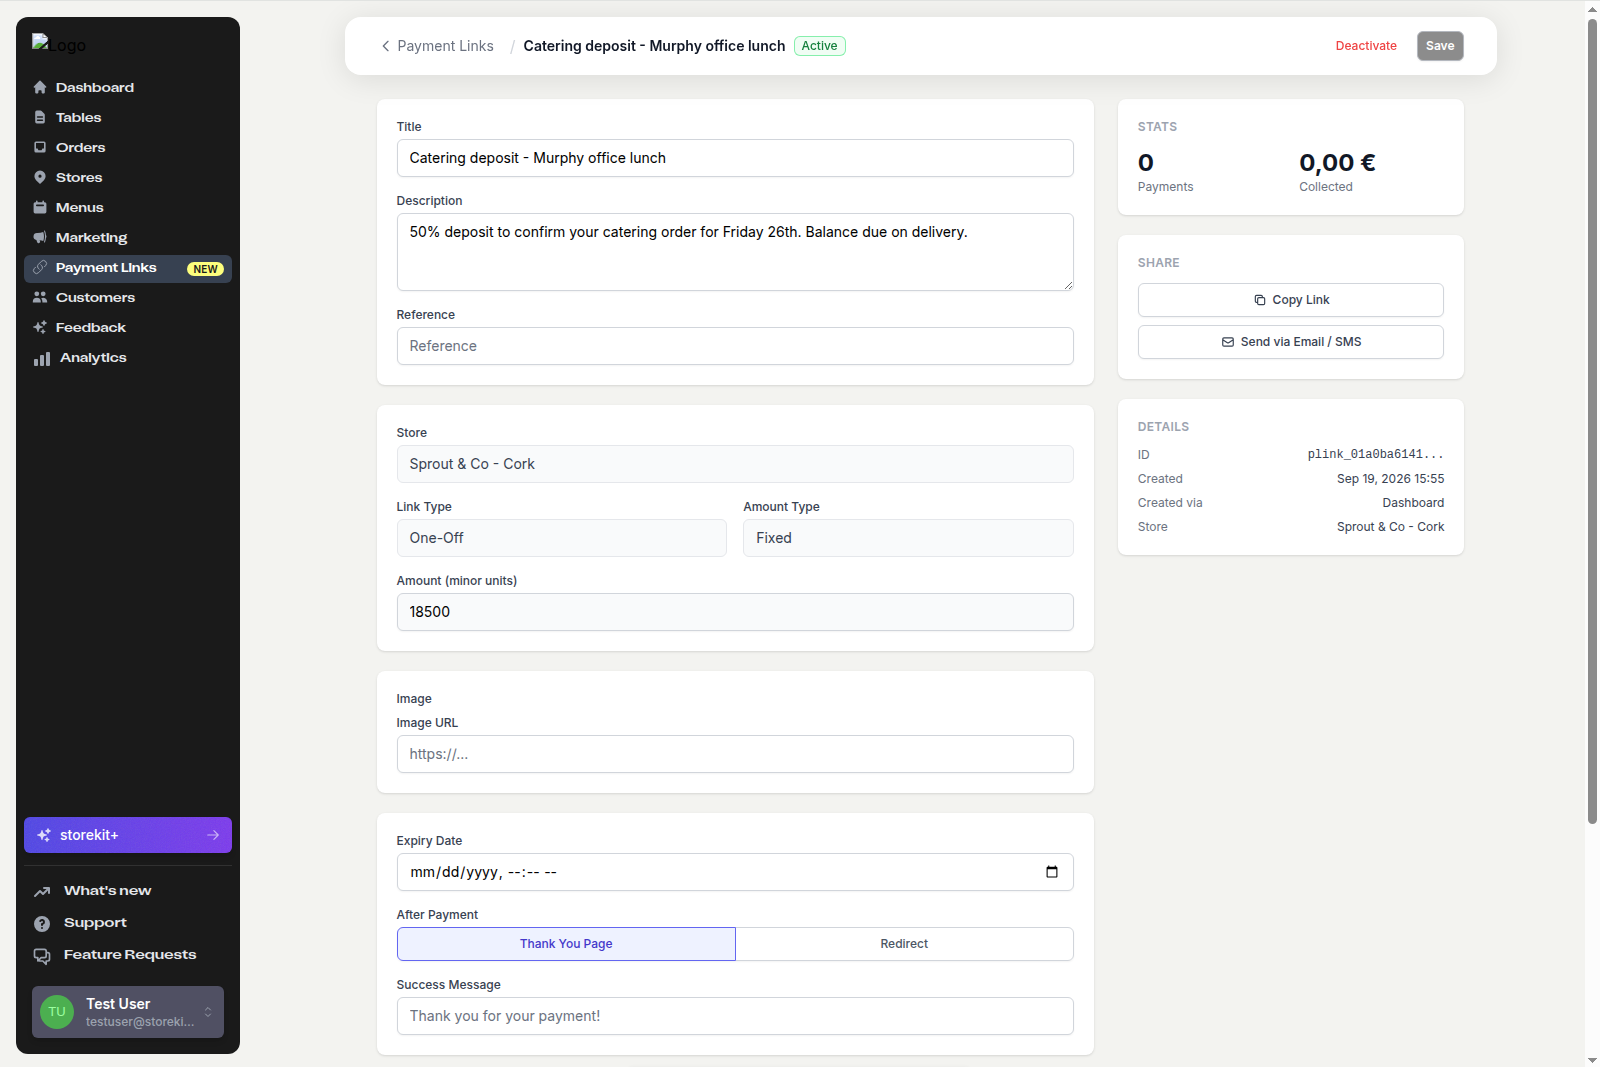Open What's new in the sidebar
This screenshot has height=1067, width=1600.
[128, 892]
